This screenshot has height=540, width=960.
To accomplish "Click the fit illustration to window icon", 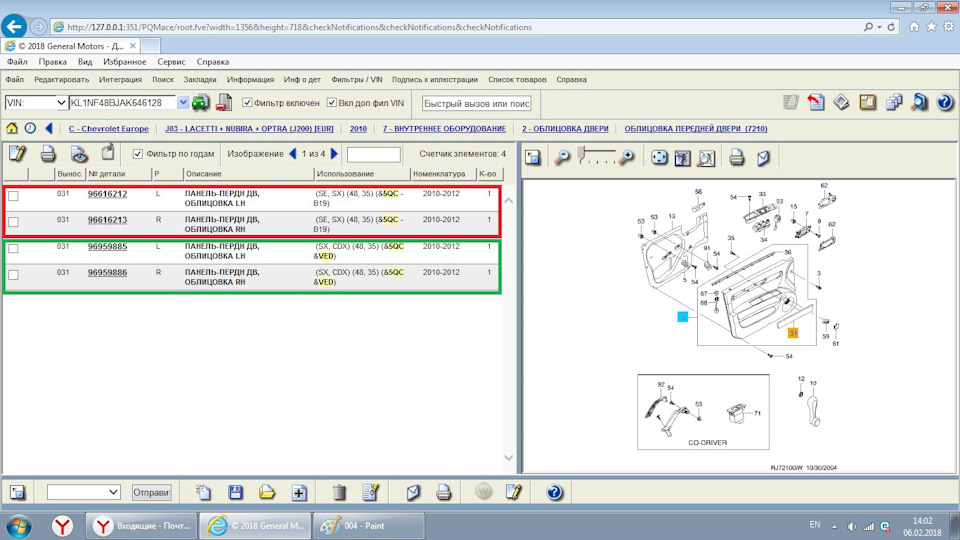I will pyautogui.click(x=682, y=158).
